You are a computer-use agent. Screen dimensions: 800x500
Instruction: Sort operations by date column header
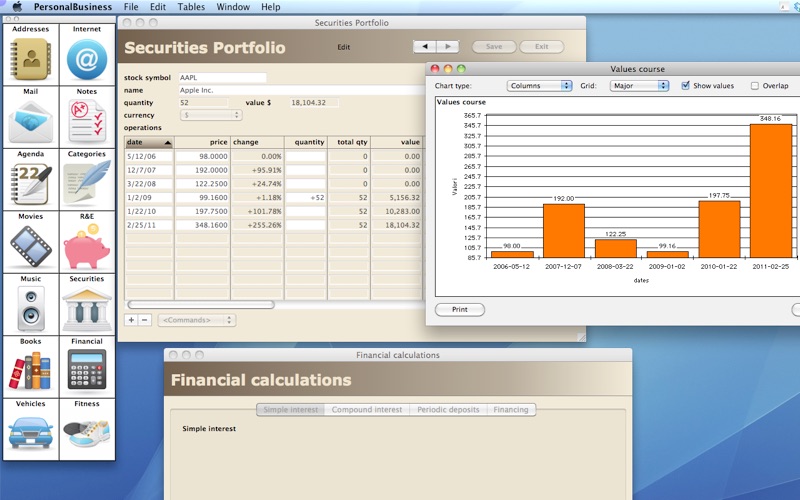pos(149,142)
